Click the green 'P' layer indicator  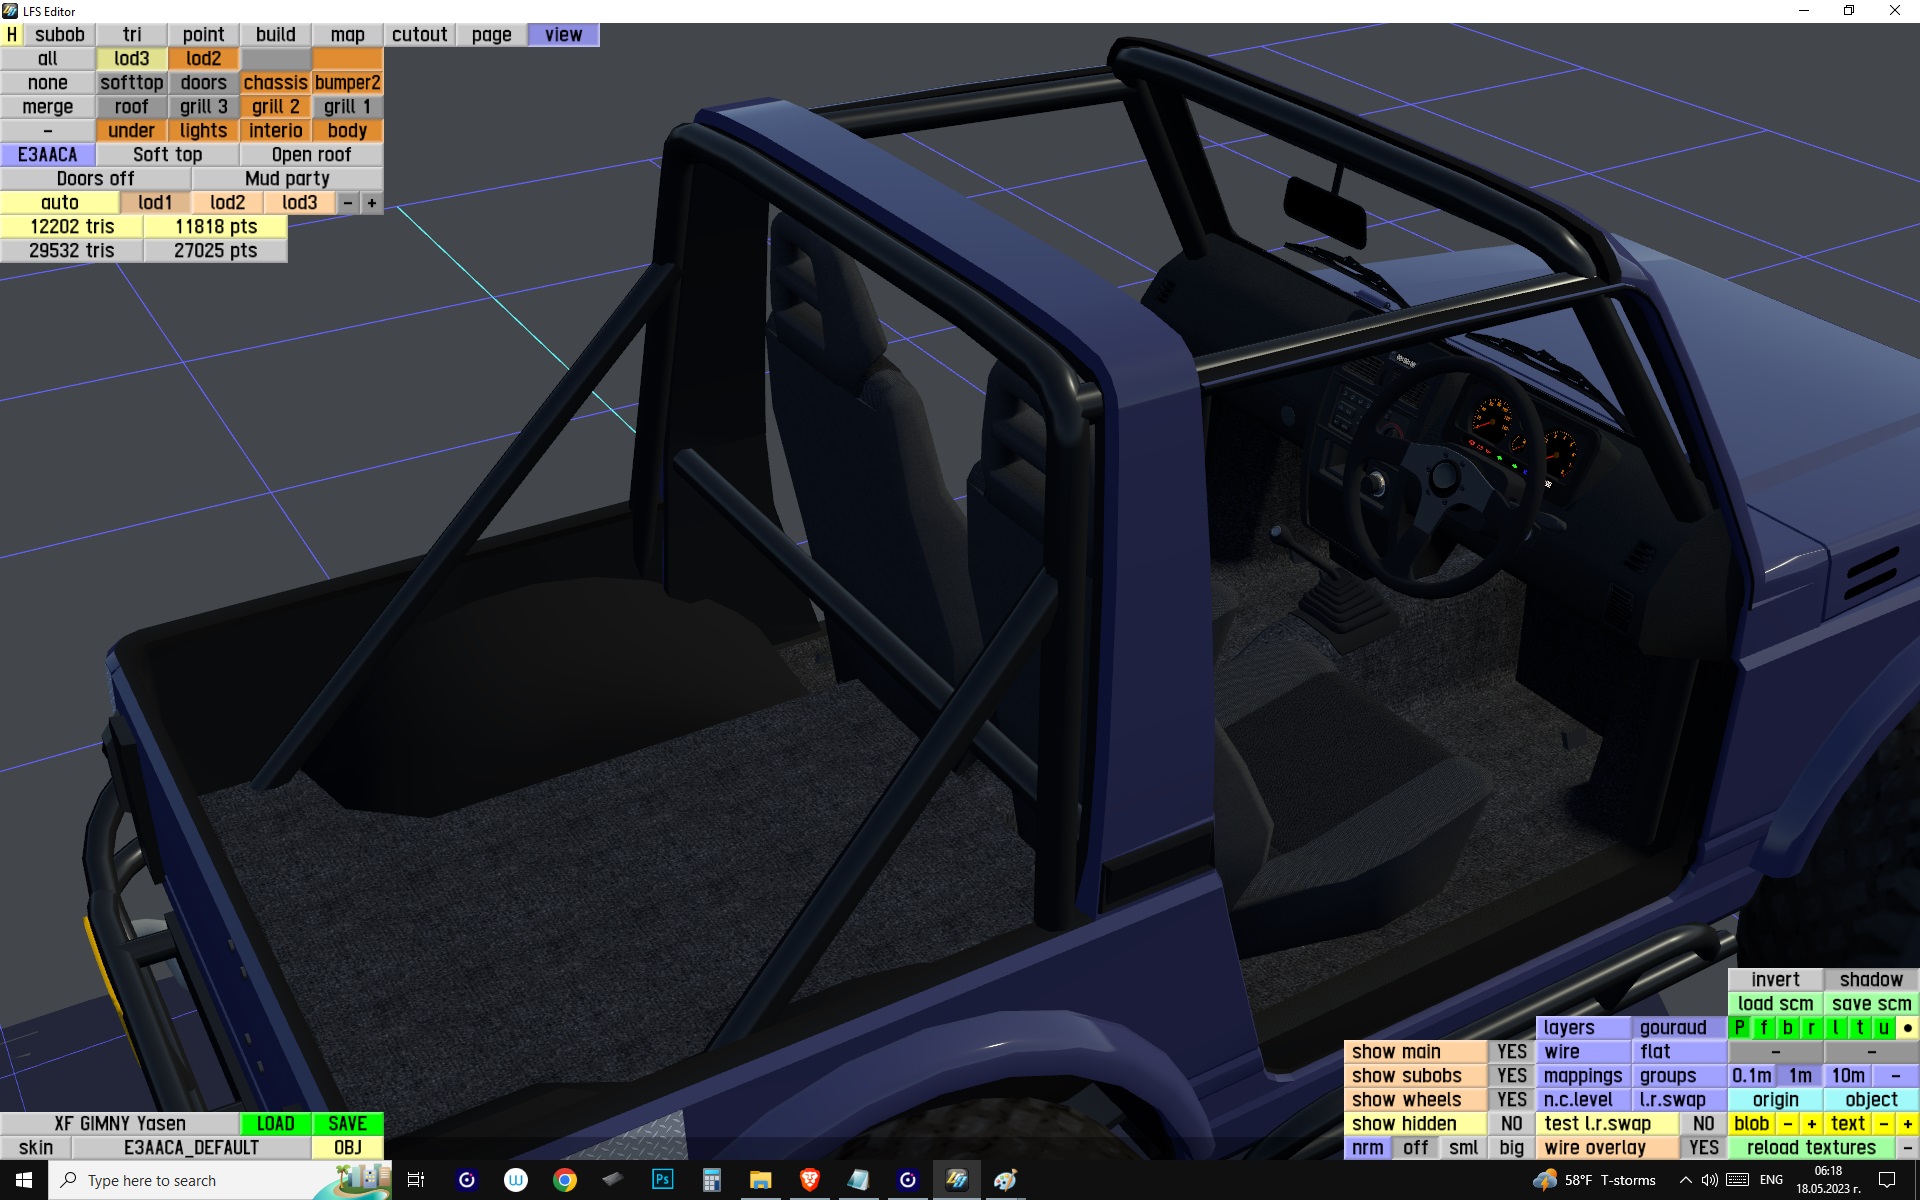[1740, 1027]
